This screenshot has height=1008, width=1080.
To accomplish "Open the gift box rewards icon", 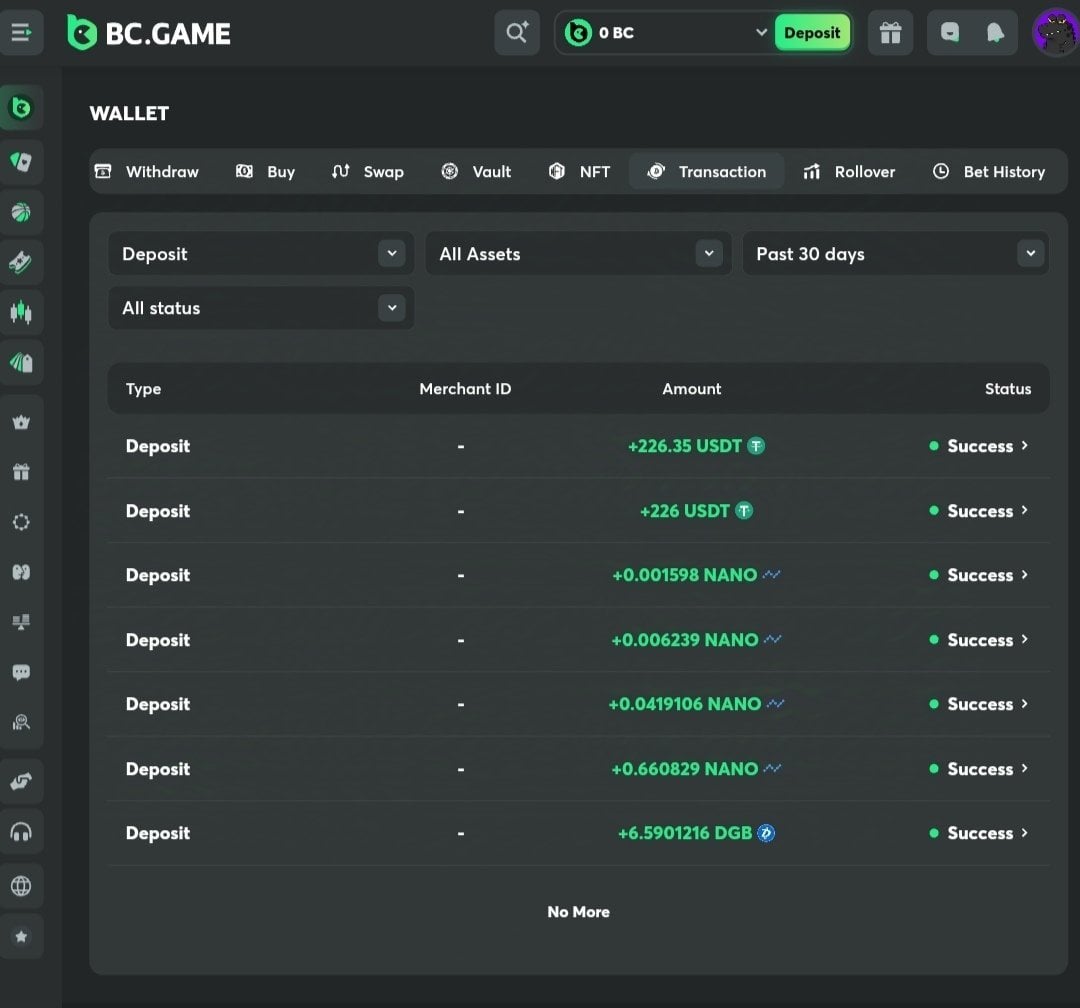I will pos(889,33).
